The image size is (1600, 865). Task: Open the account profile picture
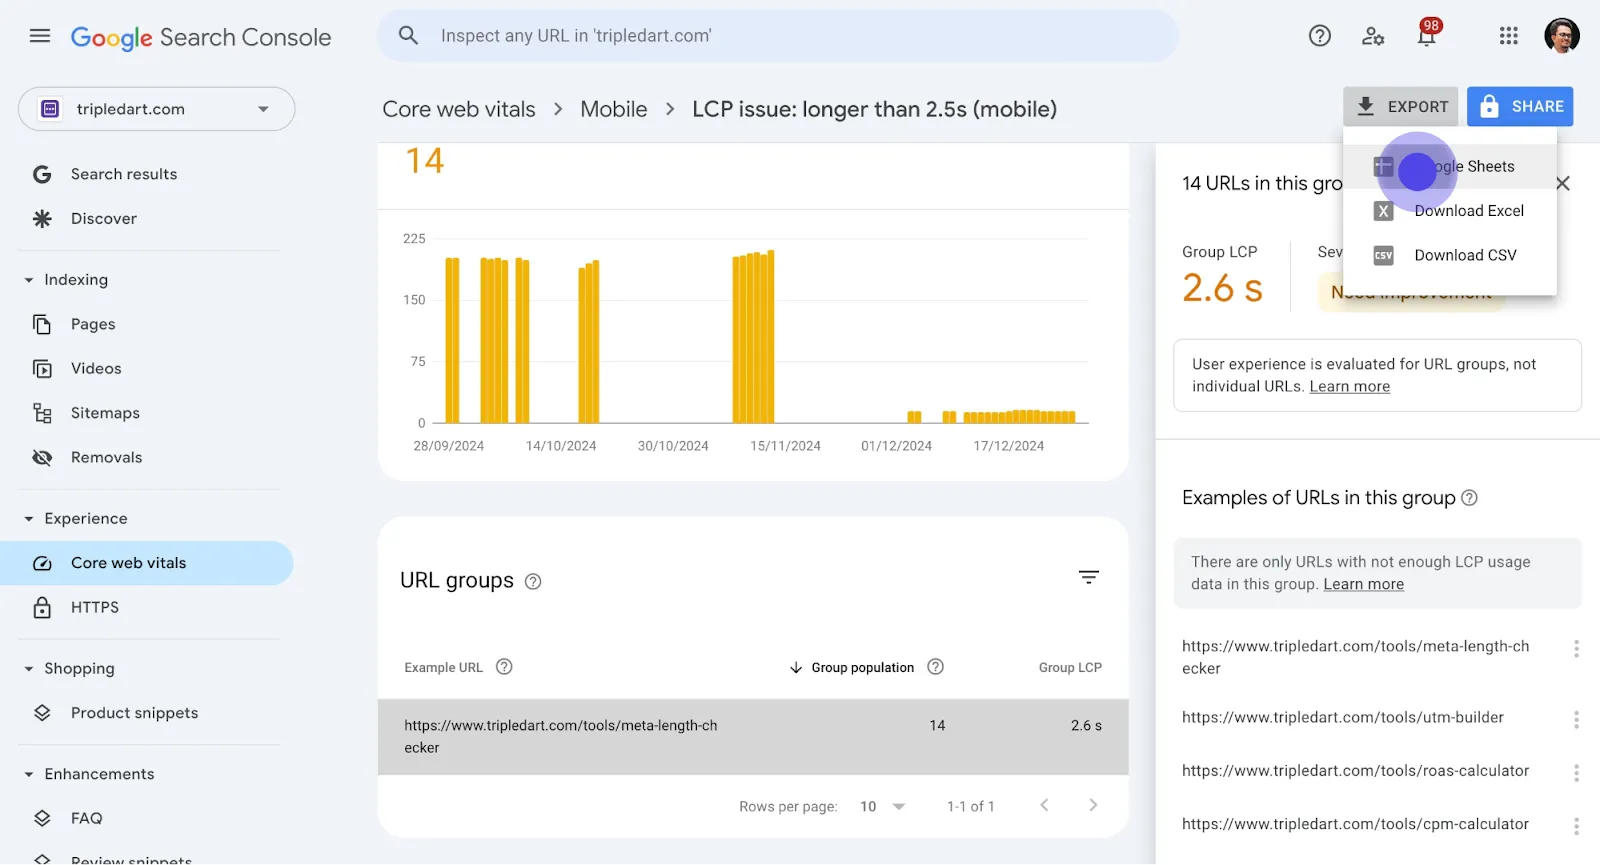pyautogui.click(x=1562, y=36)
